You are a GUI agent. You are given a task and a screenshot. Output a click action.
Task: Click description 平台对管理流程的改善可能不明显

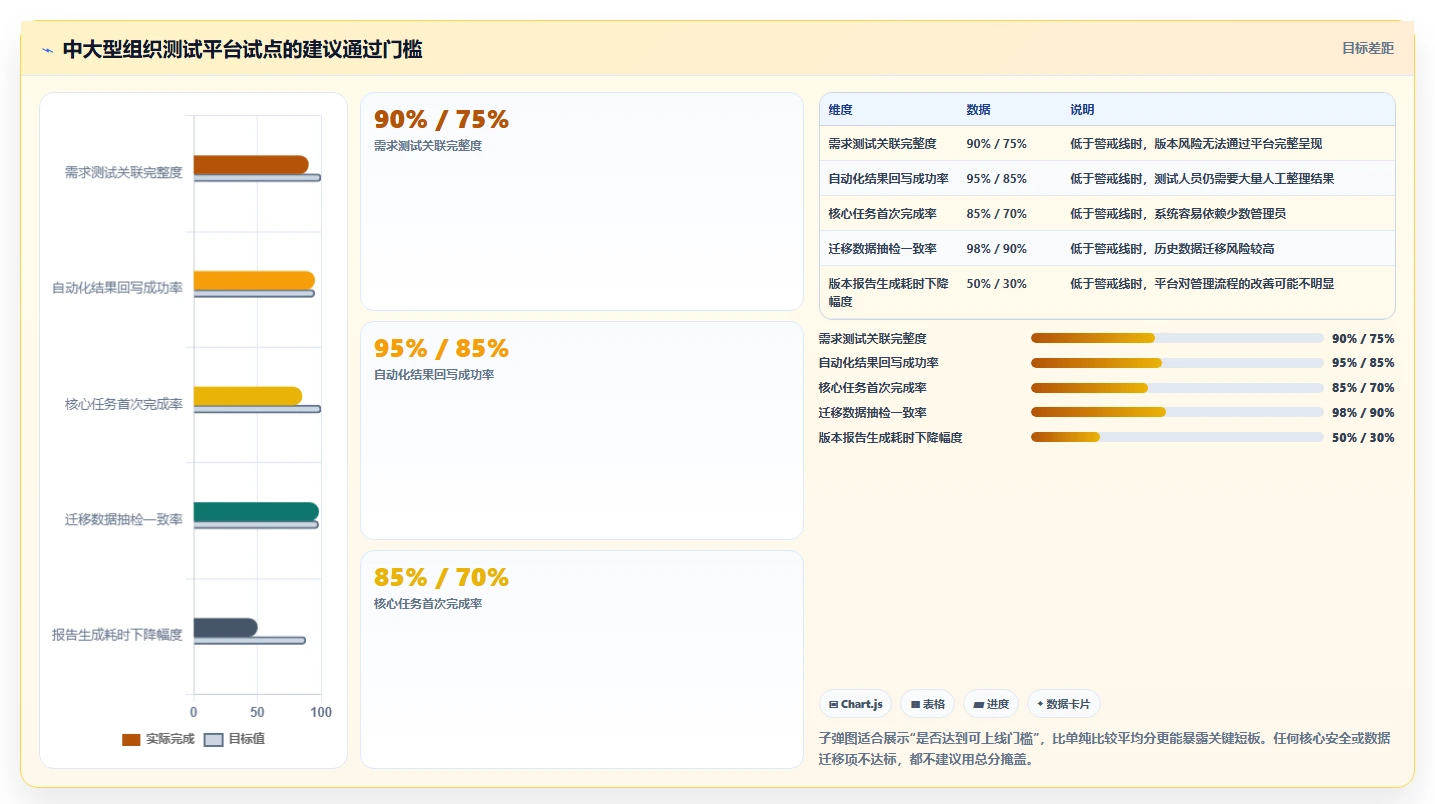1244,284
